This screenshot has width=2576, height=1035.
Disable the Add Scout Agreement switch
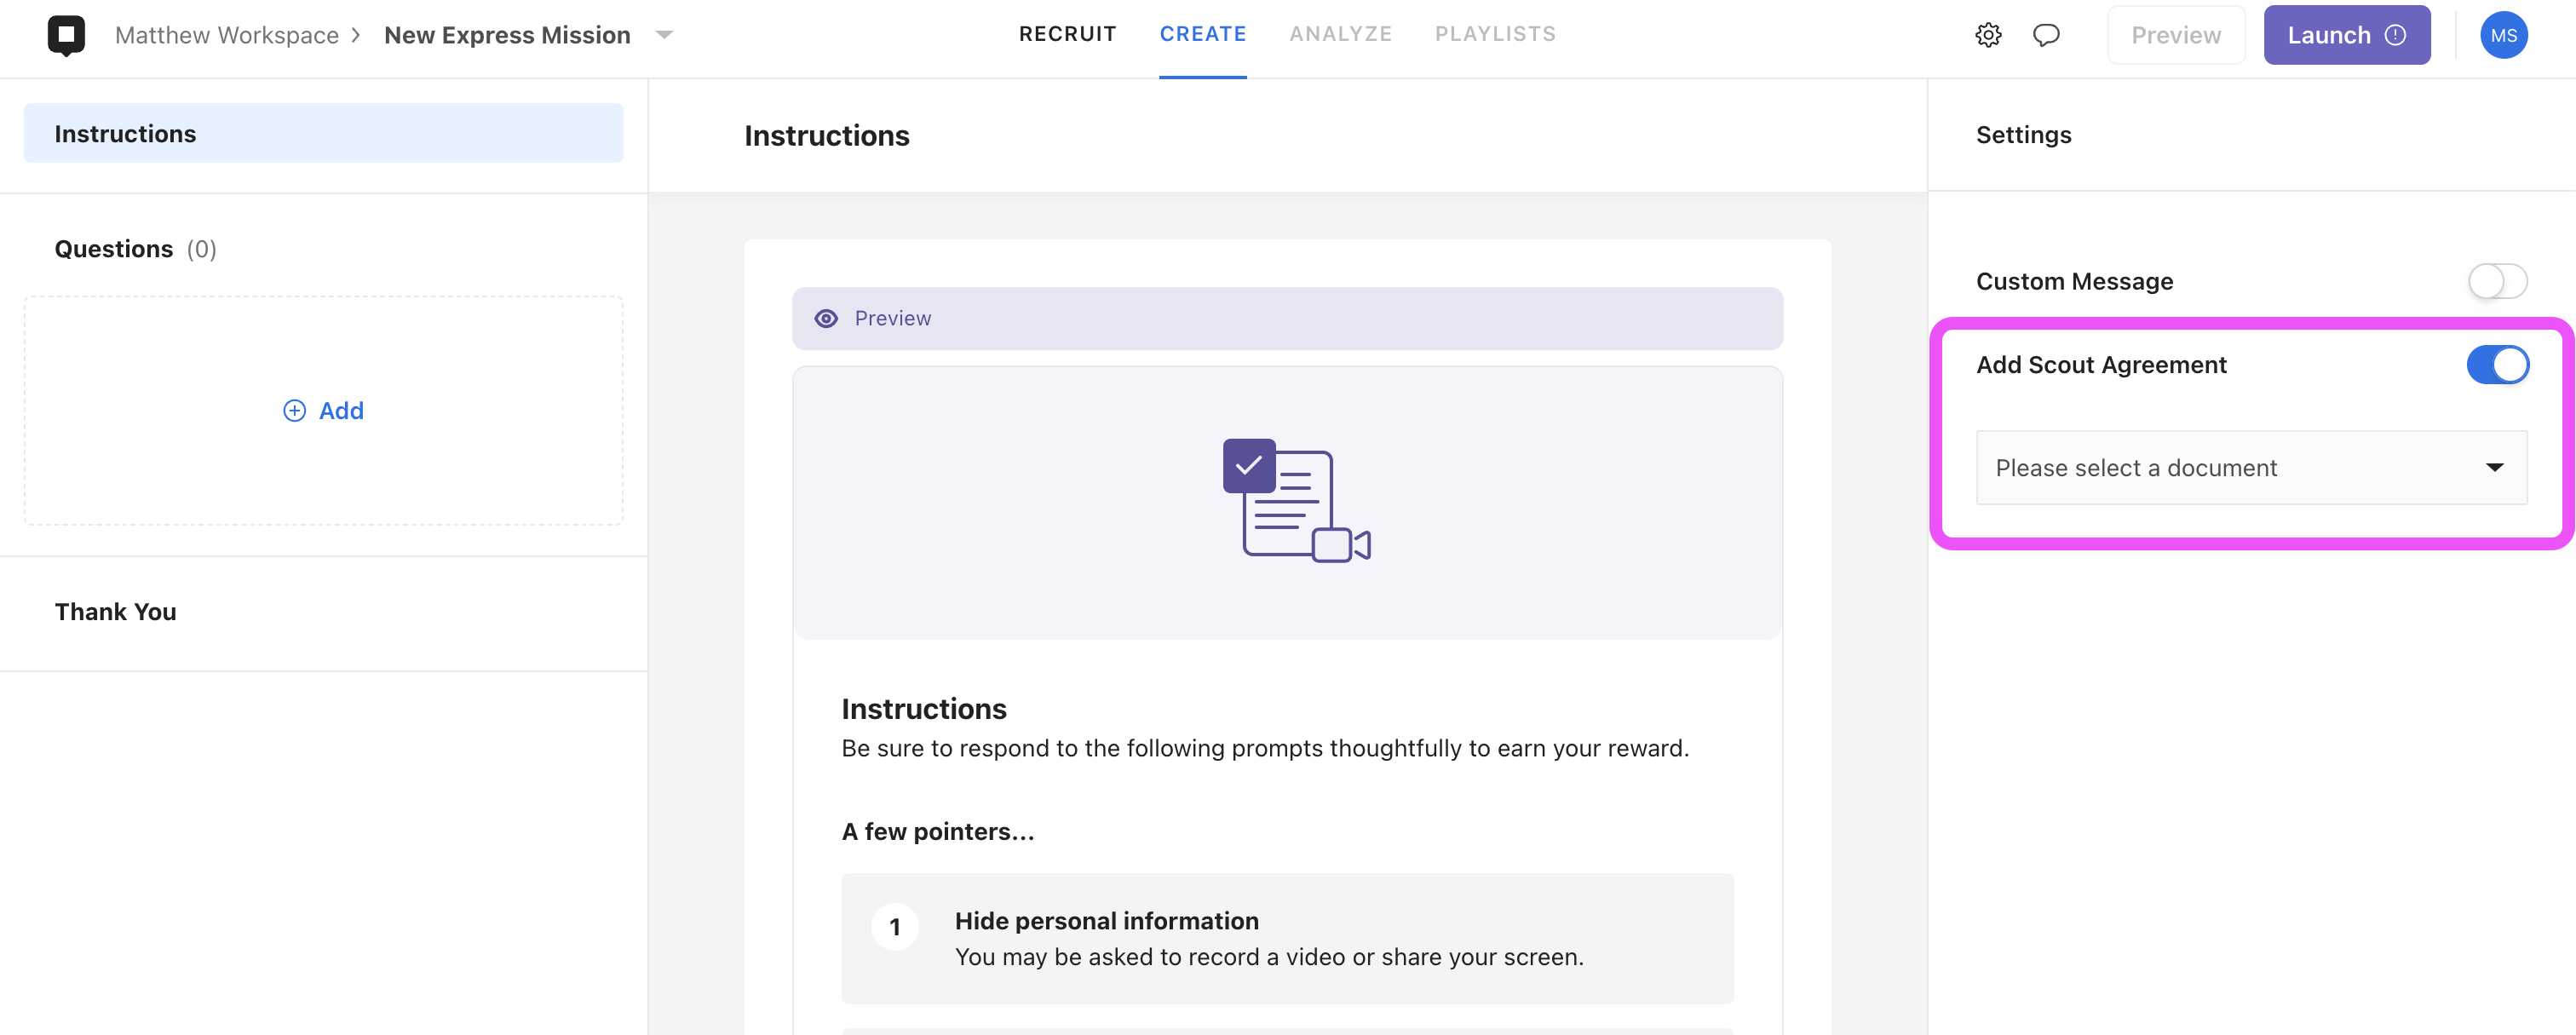point(2497,365)
